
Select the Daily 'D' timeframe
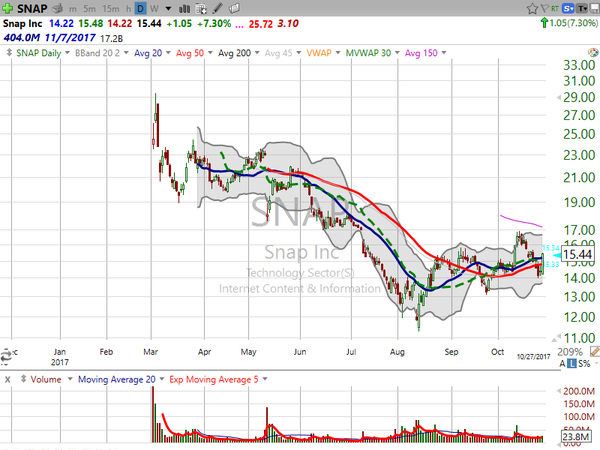coord(140,8)
